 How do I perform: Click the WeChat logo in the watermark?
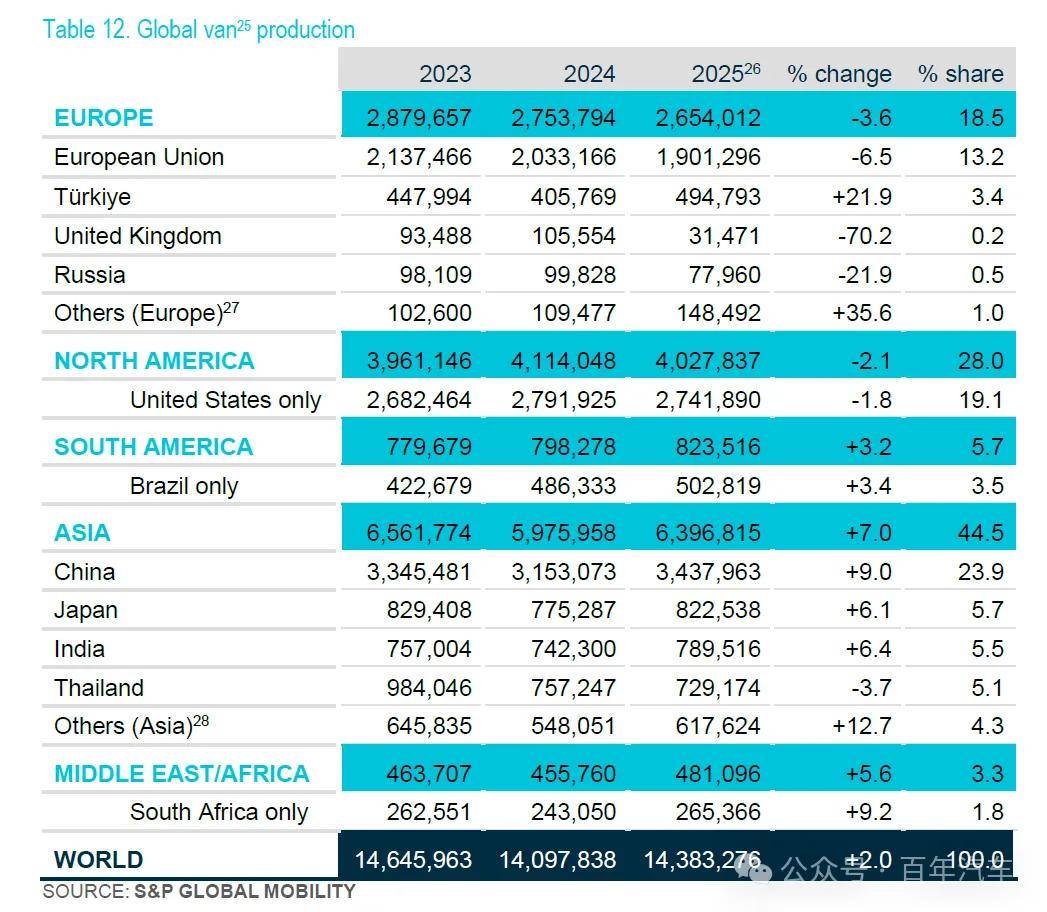point(754,870)
